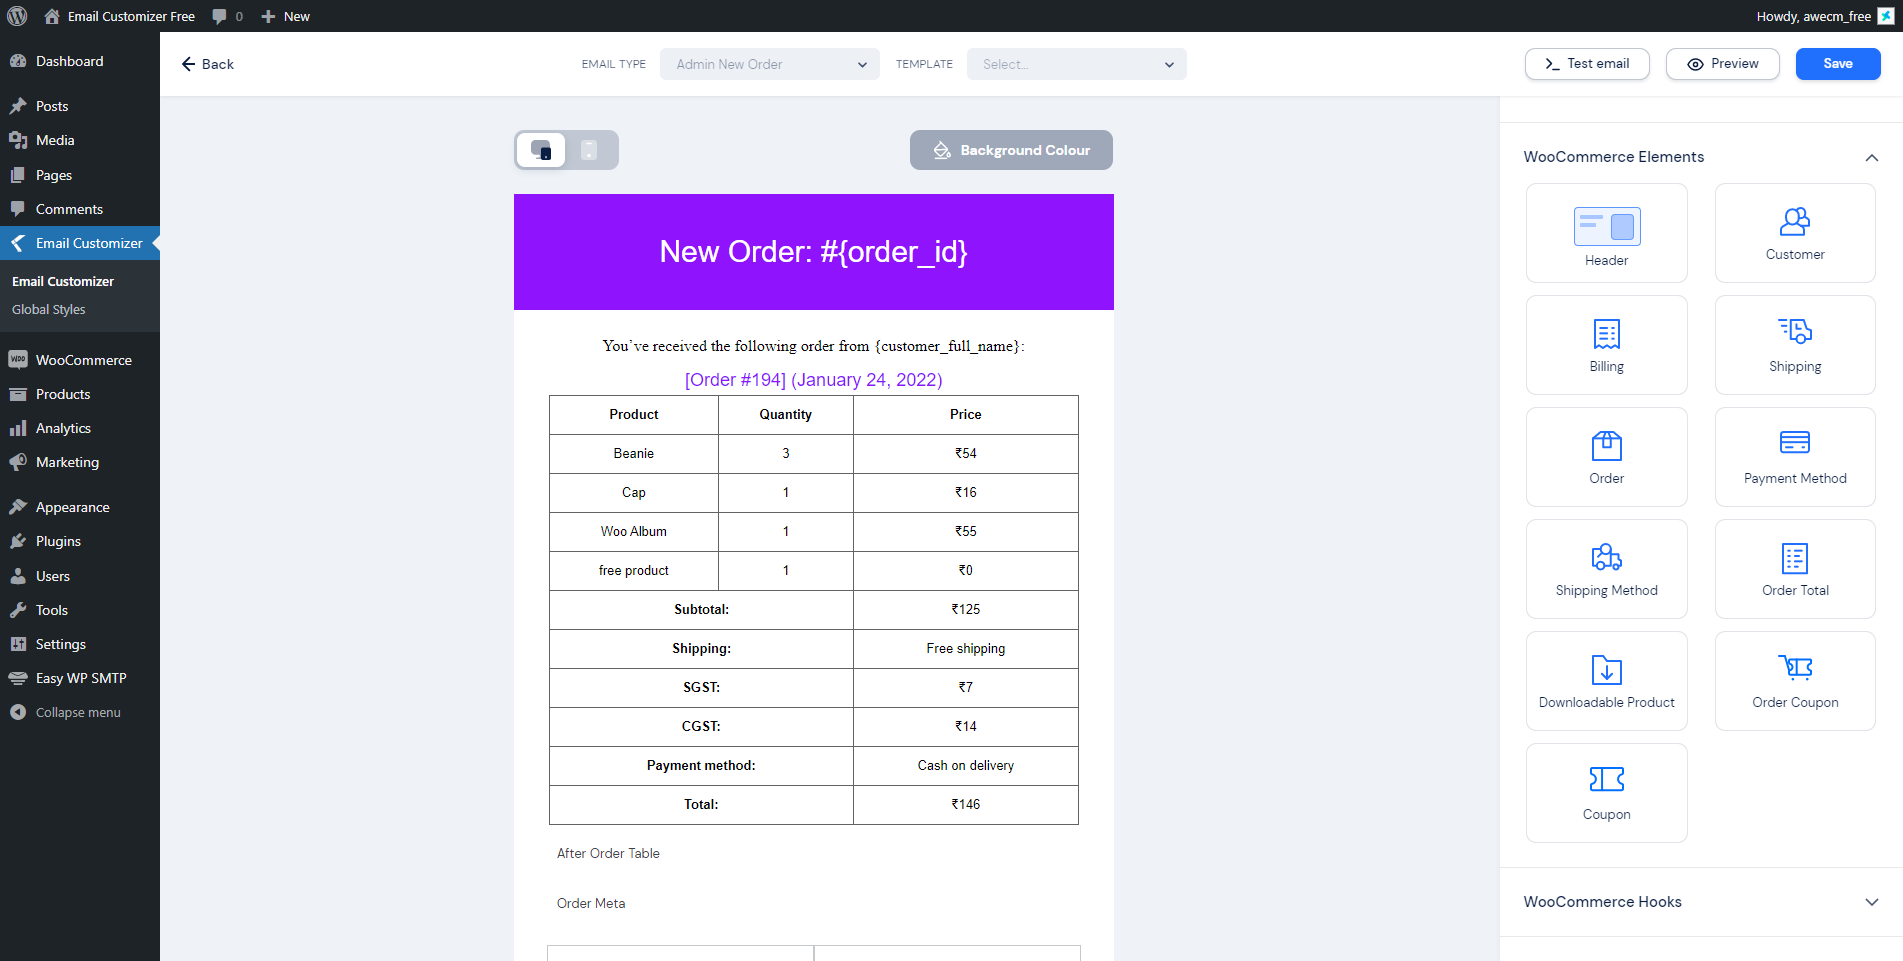Click the Dashboard sidebar icon
Screen dimensions: 1903x961
point(18,61)
